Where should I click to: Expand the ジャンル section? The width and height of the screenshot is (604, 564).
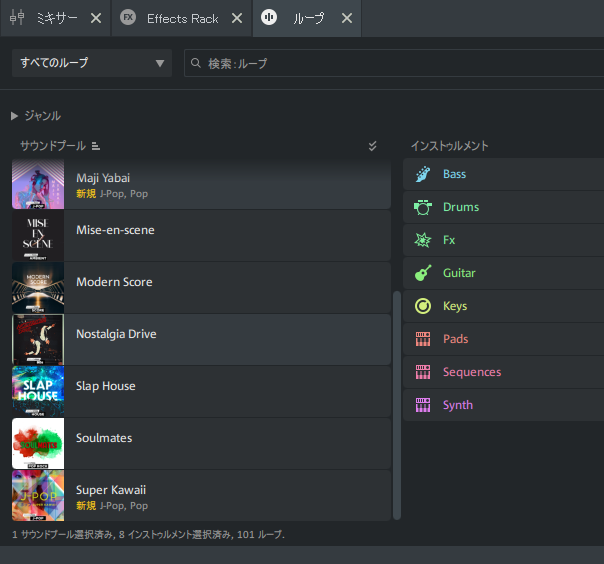(x=15, y=116)
